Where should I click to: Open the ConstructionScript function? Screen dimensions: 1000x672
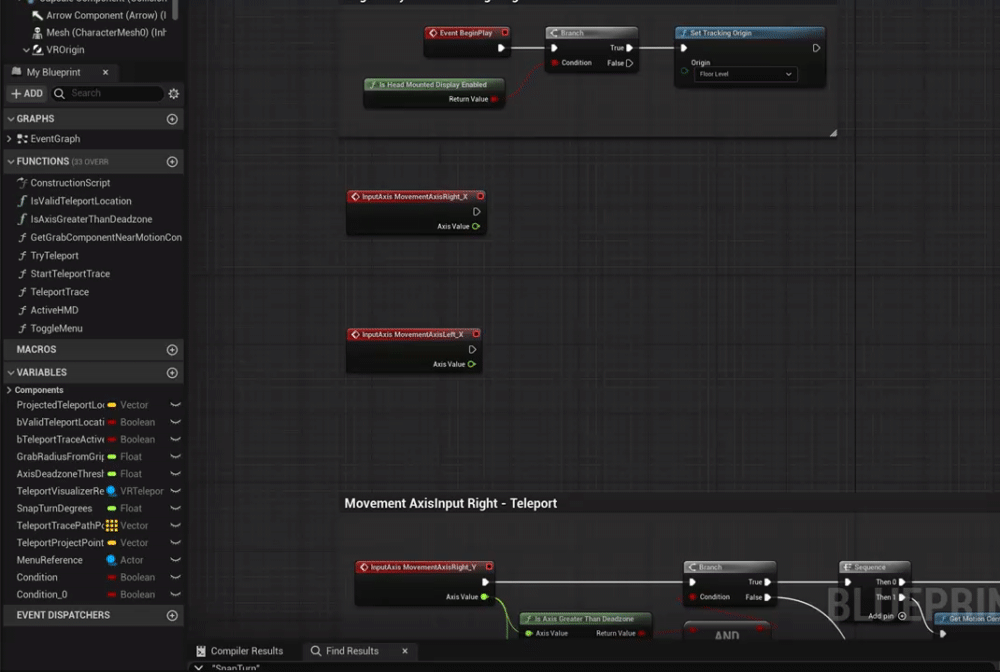tap(70, 182)
